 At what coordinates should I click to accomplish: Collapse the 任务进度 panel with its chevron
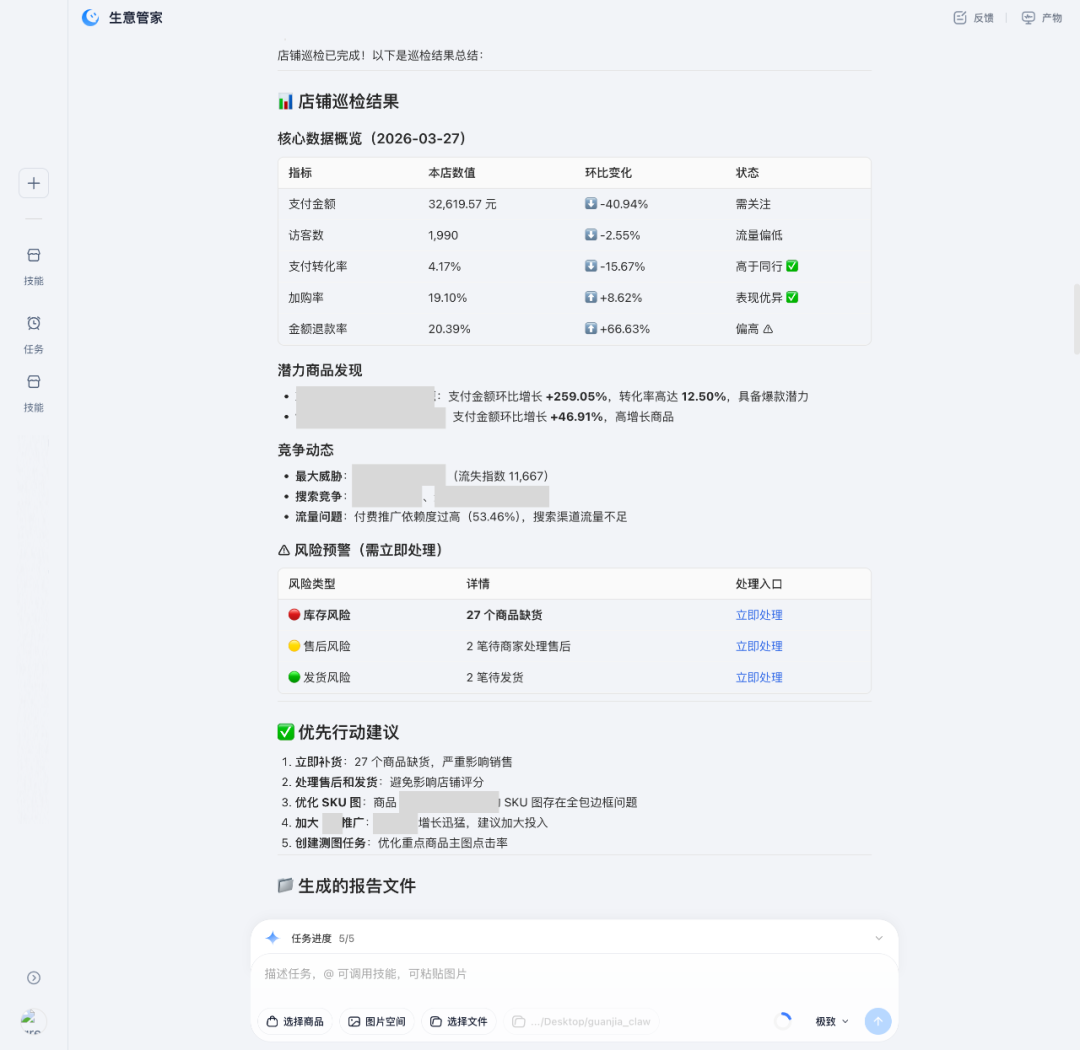(879, 937)
